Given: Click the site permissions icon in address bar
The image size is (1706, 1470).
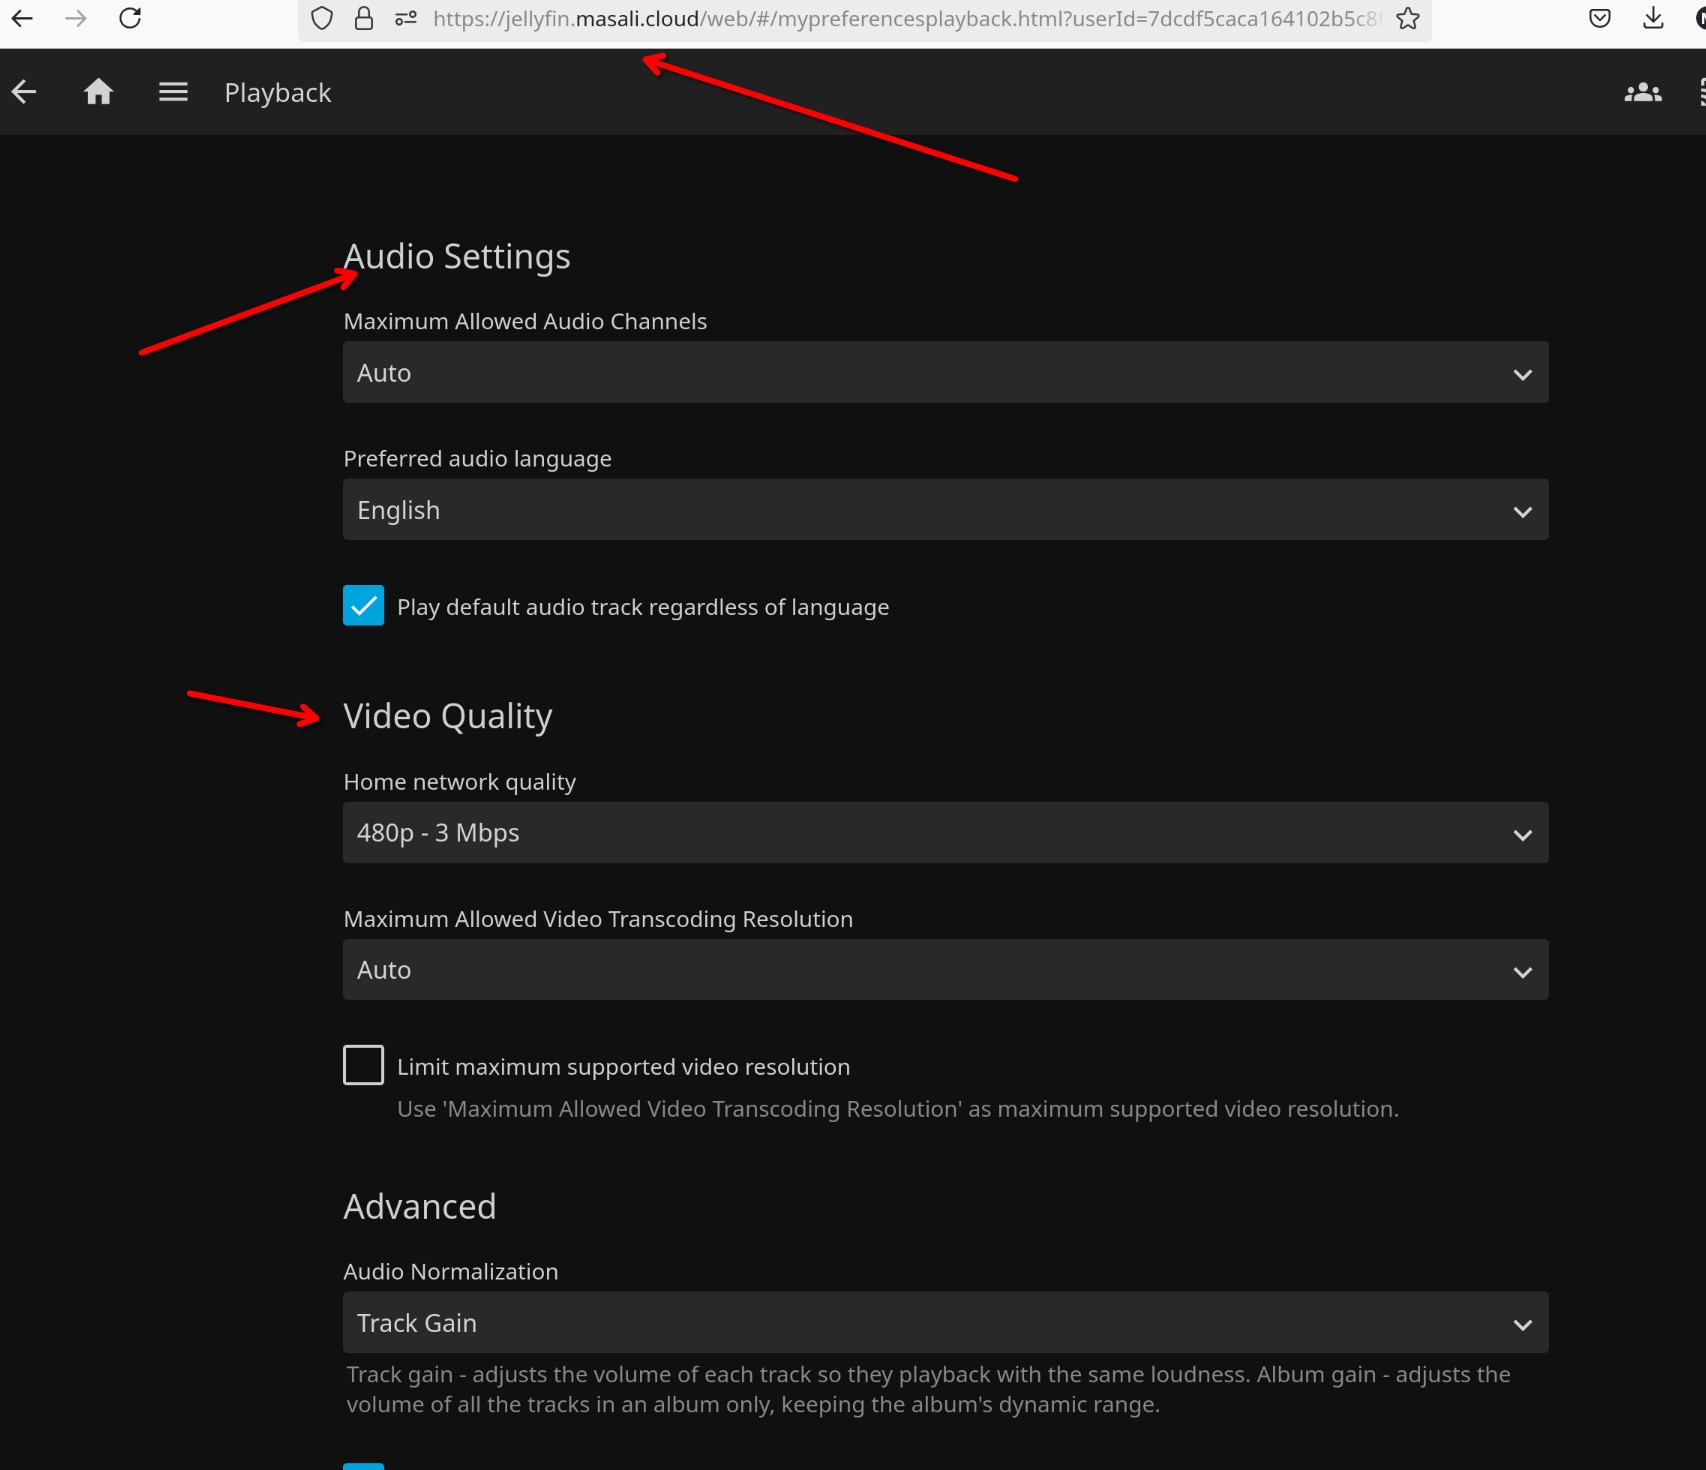Looking at the screenshot, I should coord(406,18).
